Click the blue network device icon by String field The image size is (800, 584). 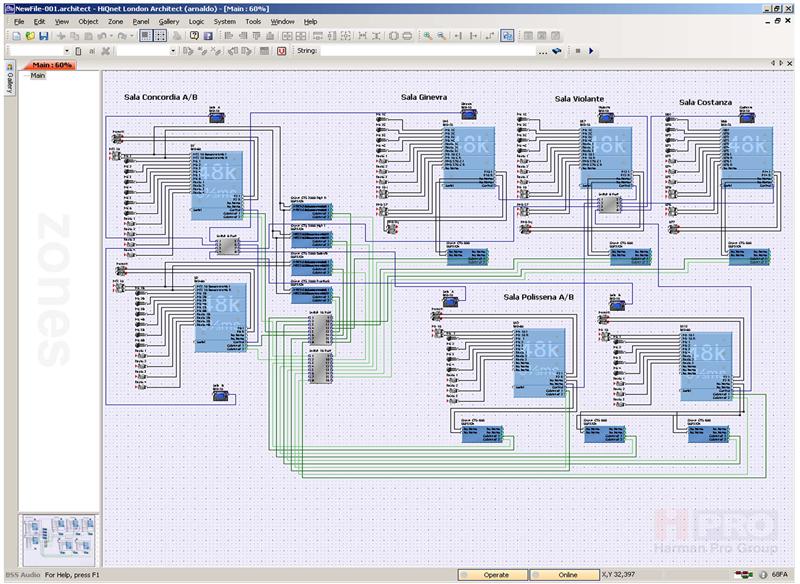click(x=557, y=50)
